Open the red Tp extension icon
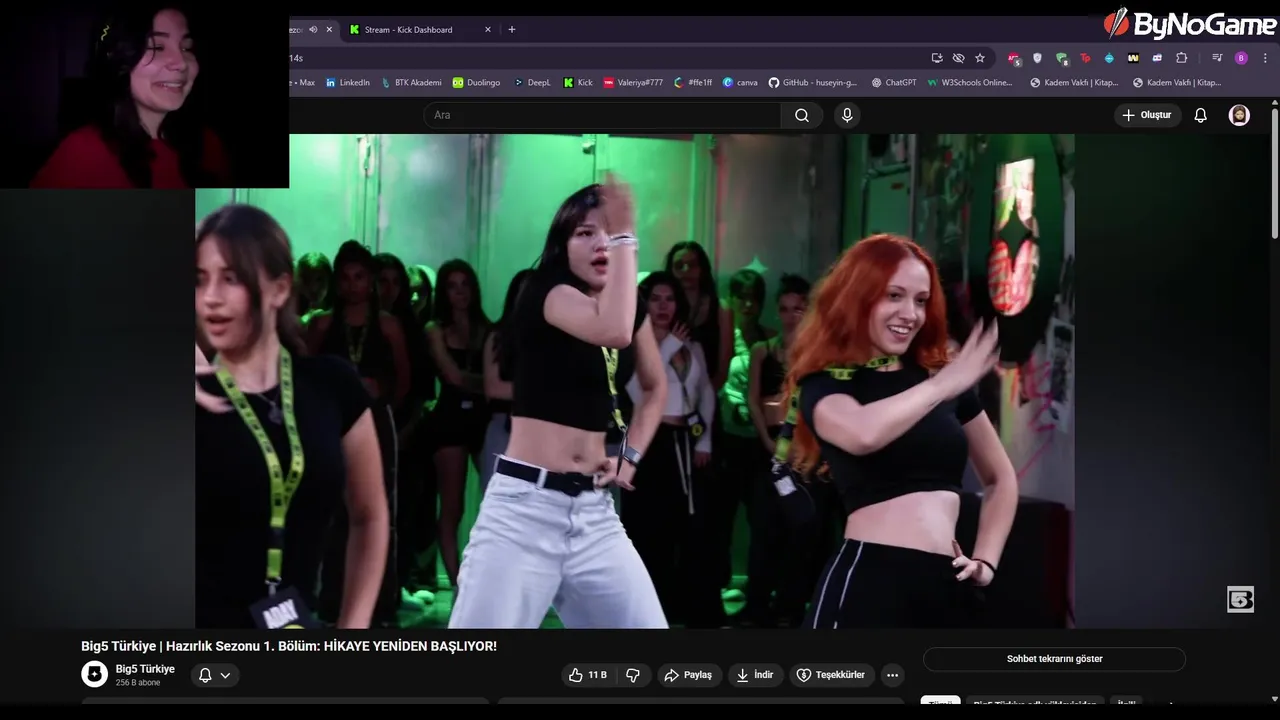Viewport: 1280px width, 720px height. coord(1085,58)
